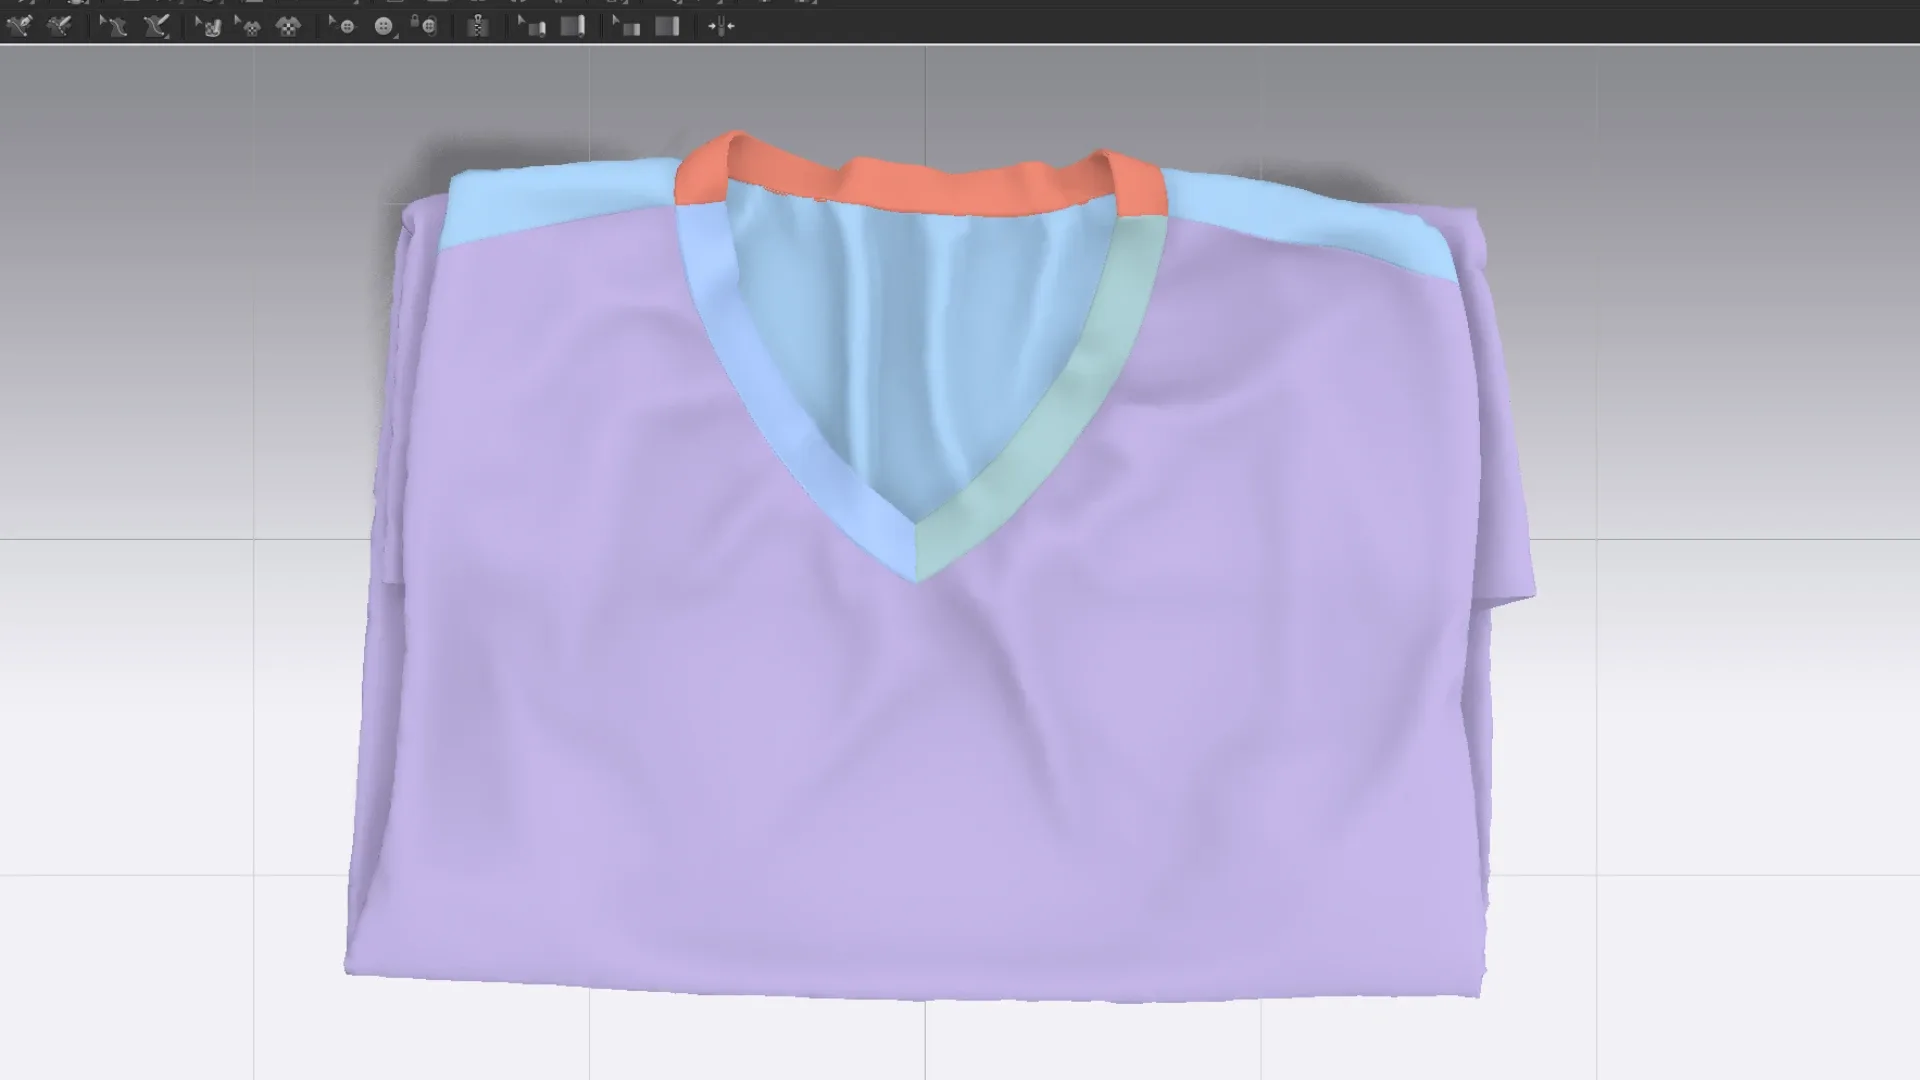Select the blue V-neck band piece
This screenshot has height=1080, width=1920.
[770, 400]
